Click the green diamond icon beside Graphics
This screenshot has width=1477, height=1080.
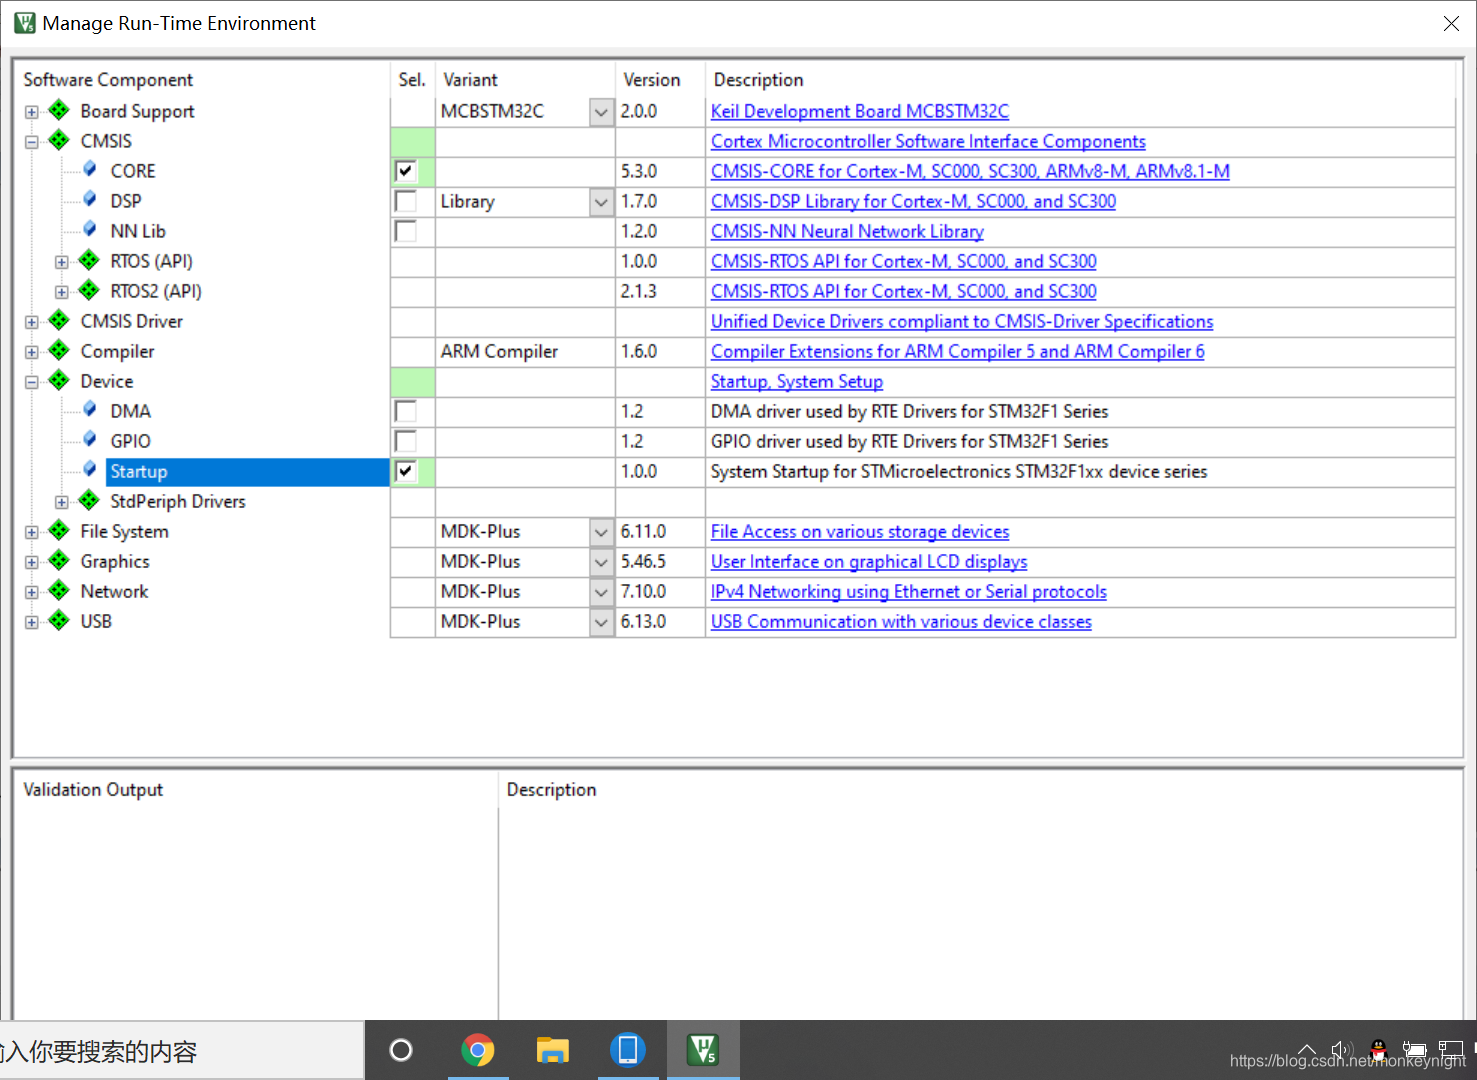click(x=59, y=560)
